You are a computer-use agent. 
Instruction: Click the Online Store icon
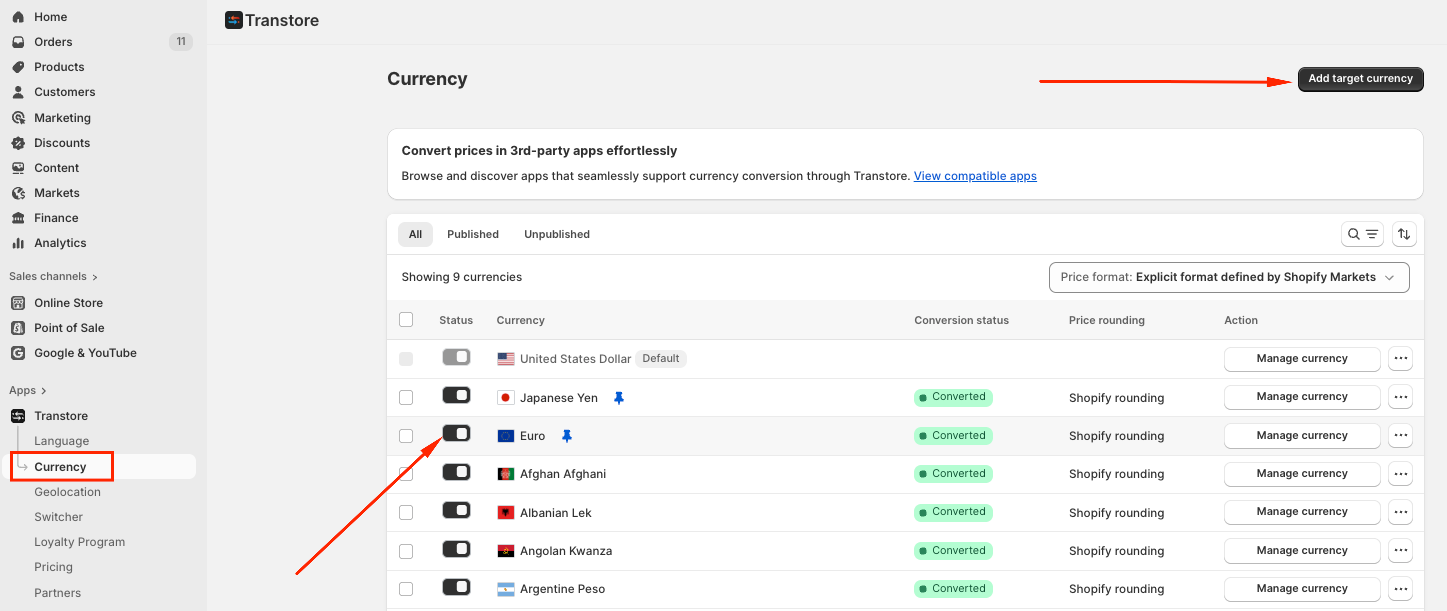18,303
